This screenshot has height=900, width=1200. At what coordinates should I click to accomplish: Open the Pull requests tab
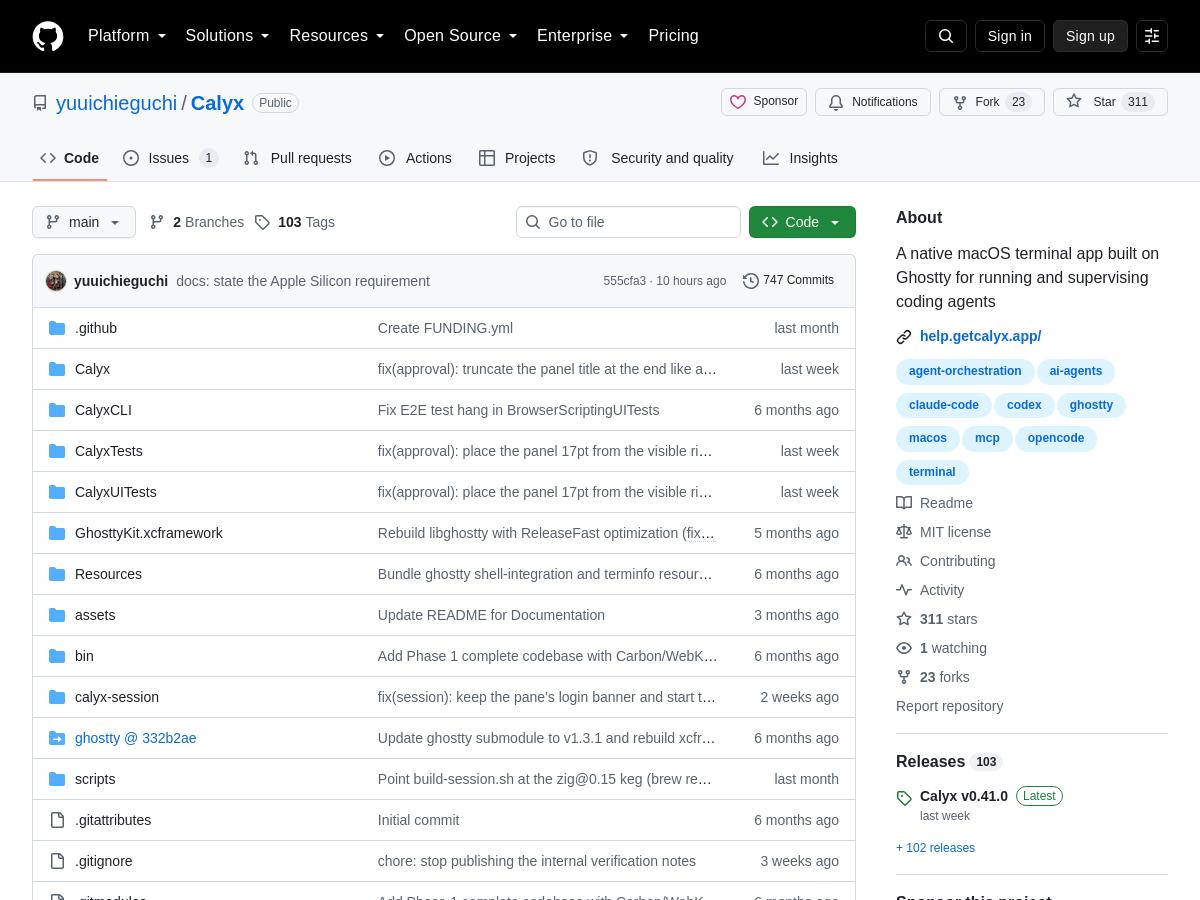click(297, 158)
